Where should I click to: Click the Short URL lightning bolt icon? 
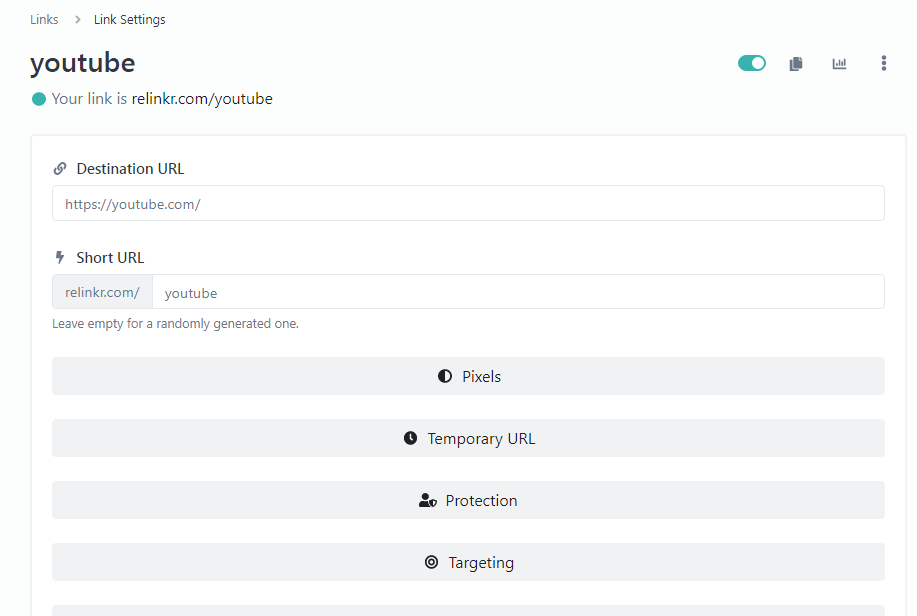(60, 257)
